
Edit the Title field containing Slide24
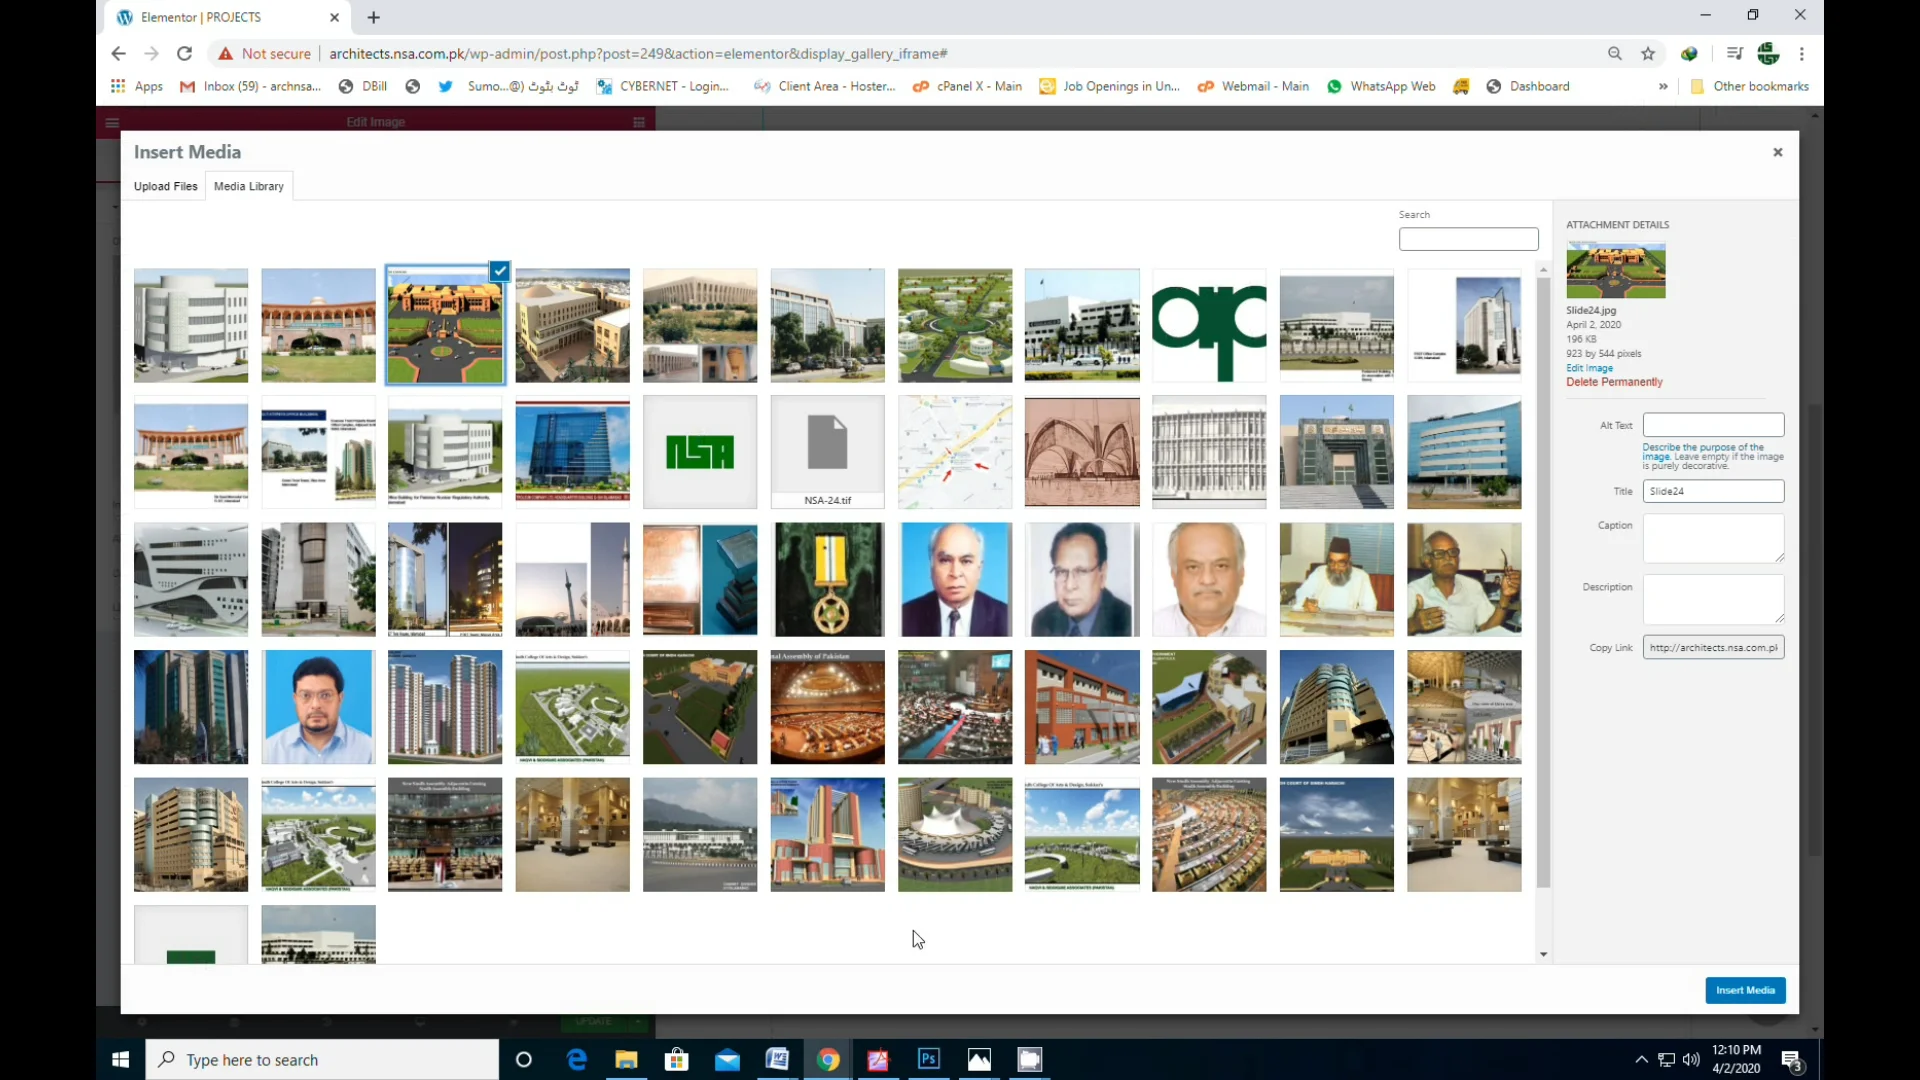(1713, 491)
